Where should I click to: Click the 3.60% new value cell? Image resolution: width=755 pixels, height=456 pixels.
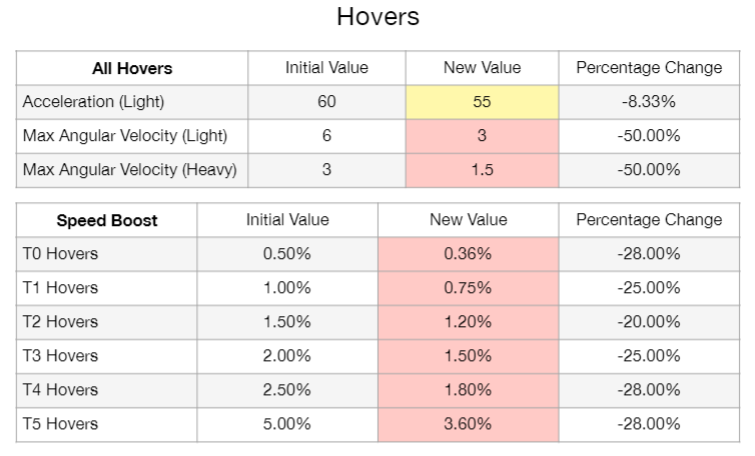(468, 424)
